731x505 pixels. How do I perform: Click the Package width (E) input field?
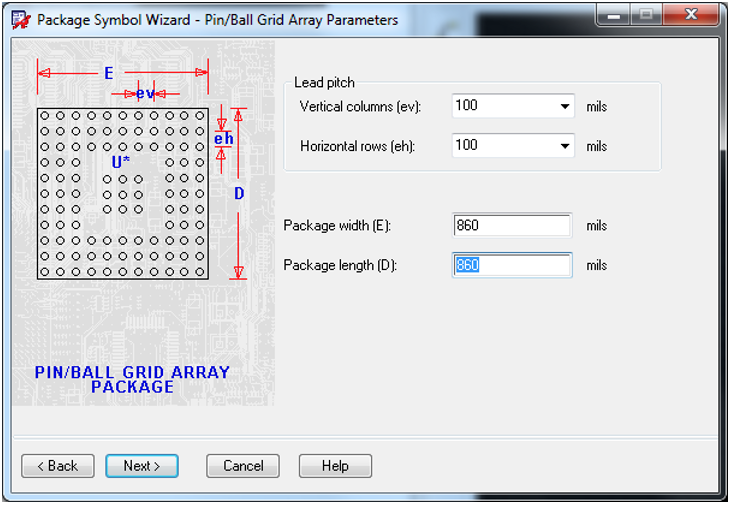512,226
